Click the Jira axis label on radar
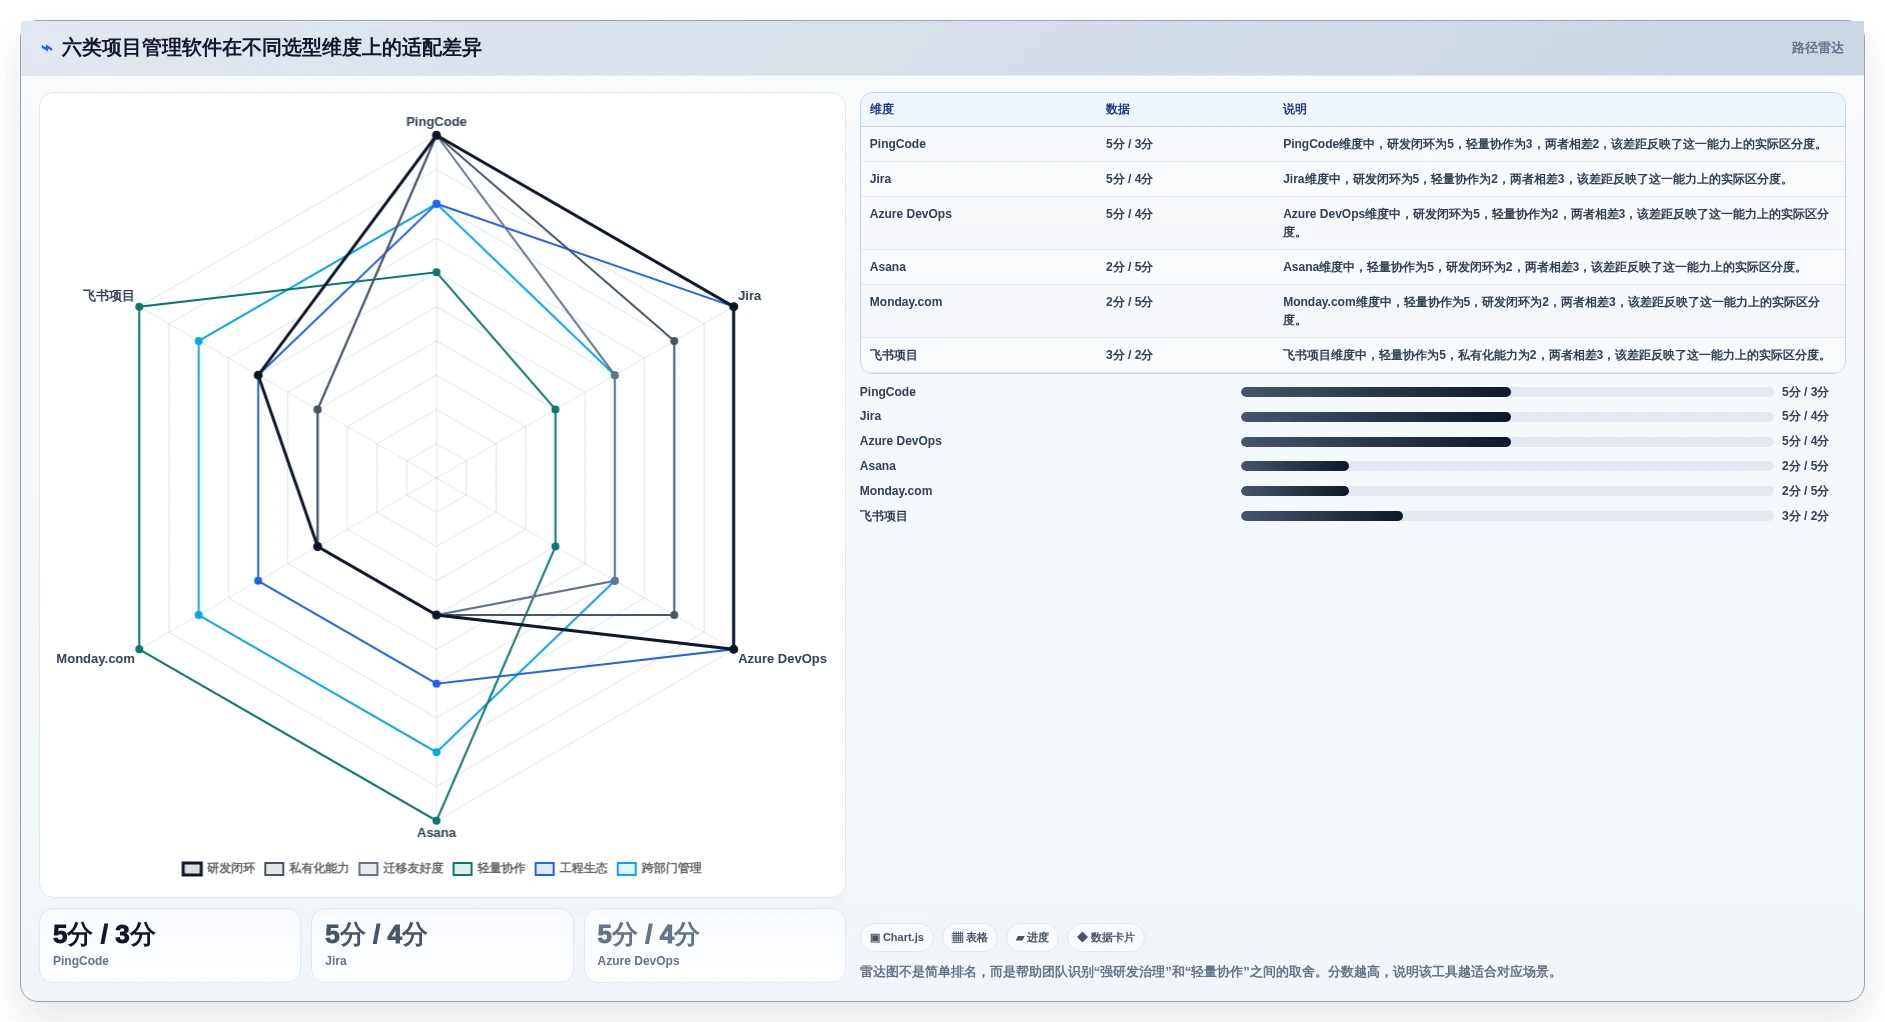1885x1022 pixels. [x=750, y=296]
